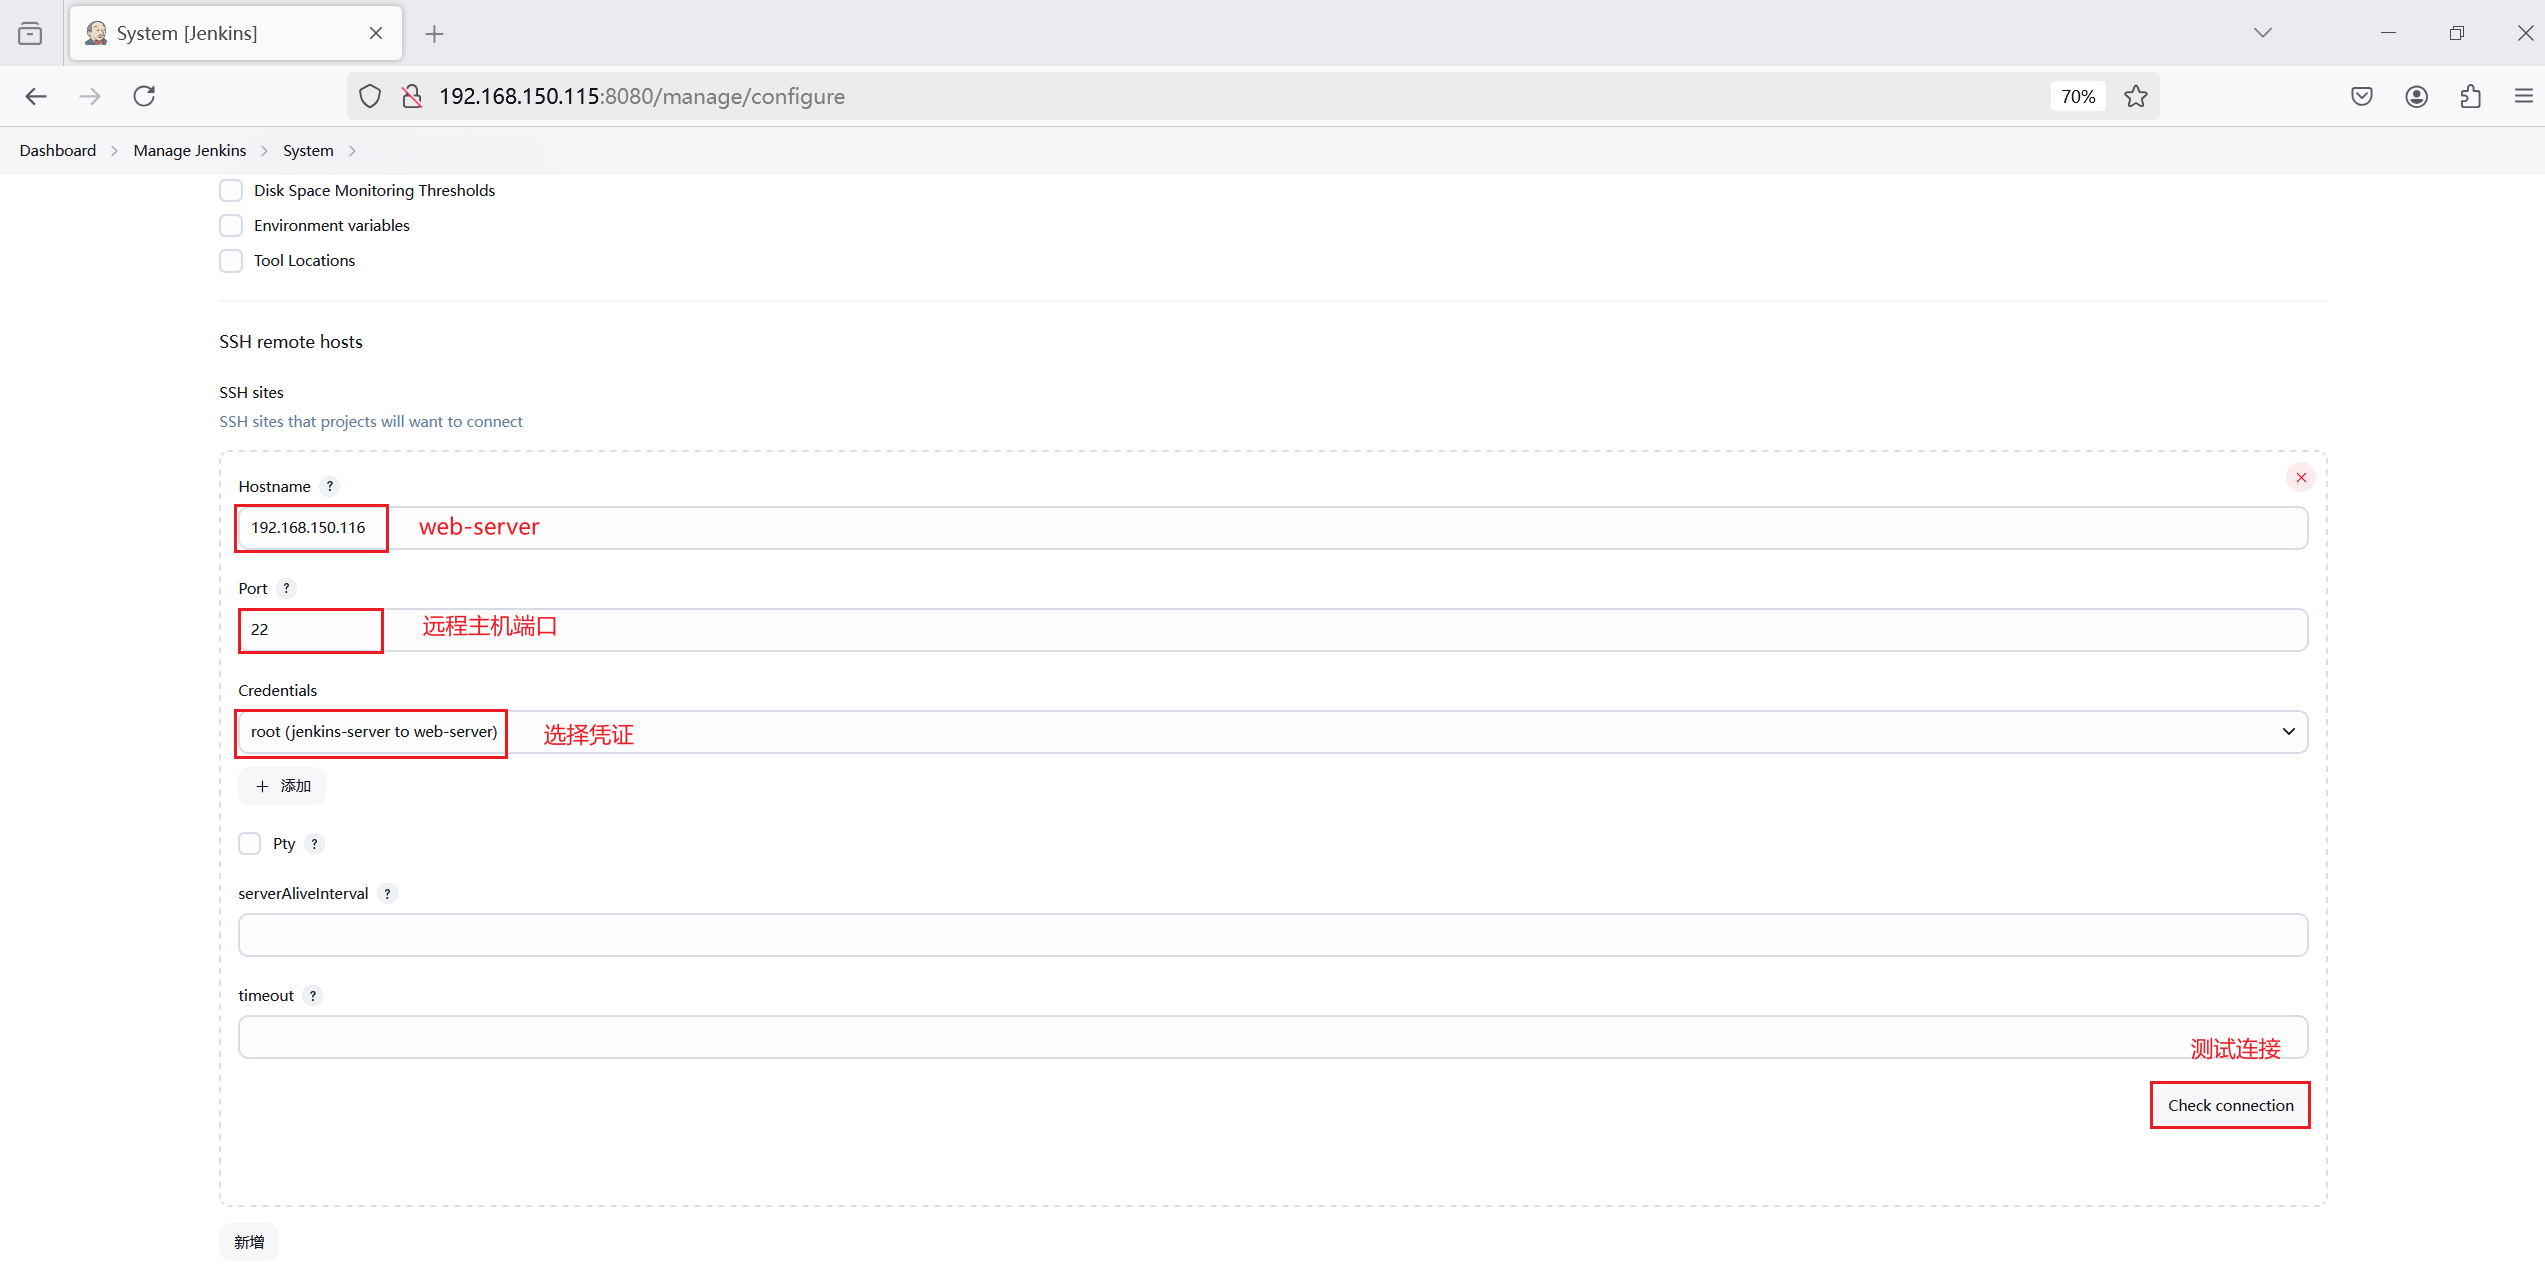Click the Port input field

(x=1273, y=630)
